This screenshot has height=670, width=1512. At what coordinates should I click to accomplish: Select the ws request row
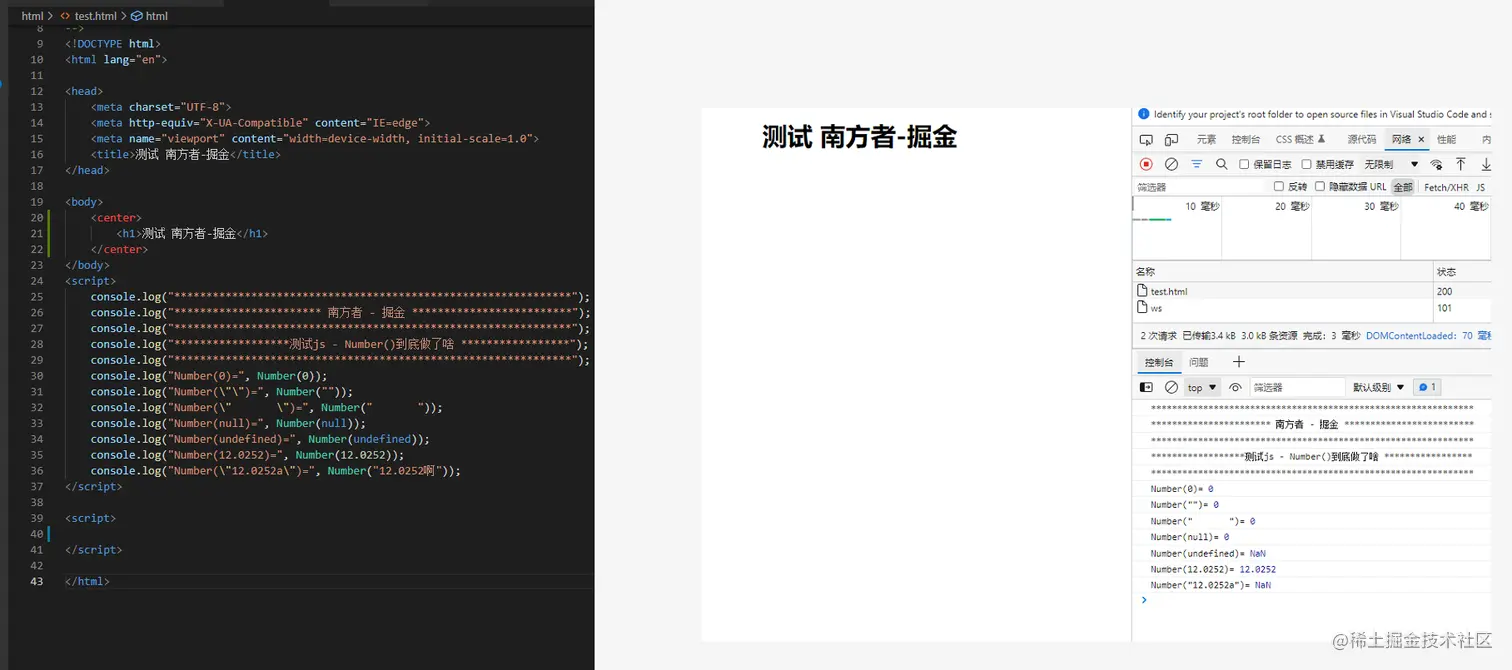tap(1312, 308)
